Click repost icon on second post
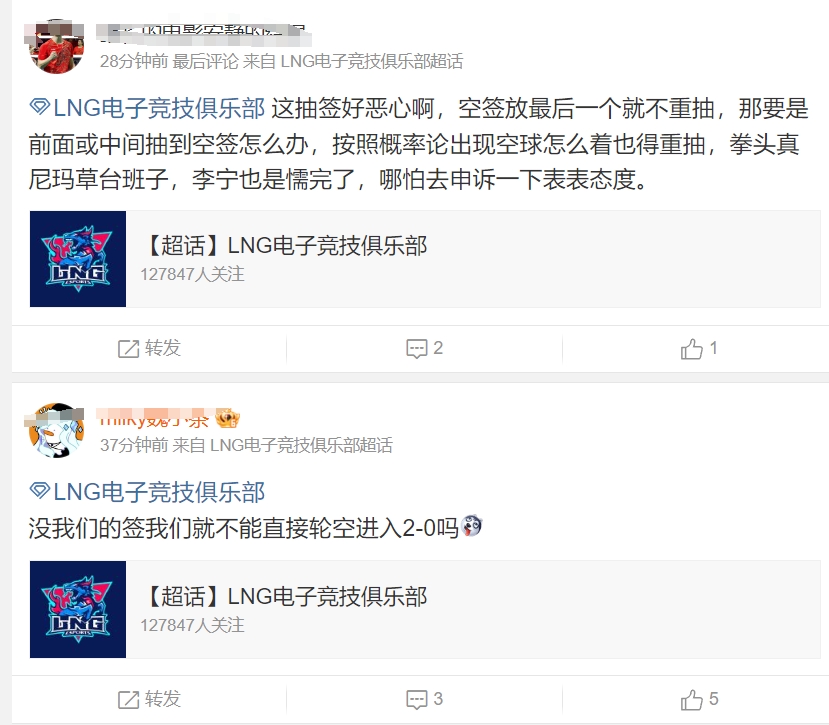This screenshot has width=829, height=725. point(128,700)
